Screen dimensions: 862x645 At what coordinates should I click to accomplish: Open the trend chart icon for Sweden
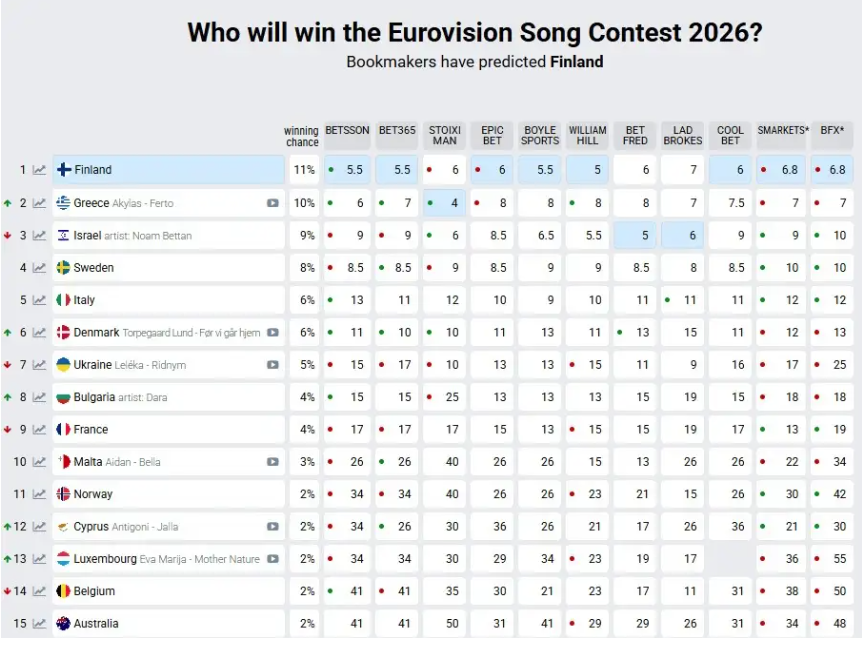click(39, 268)
